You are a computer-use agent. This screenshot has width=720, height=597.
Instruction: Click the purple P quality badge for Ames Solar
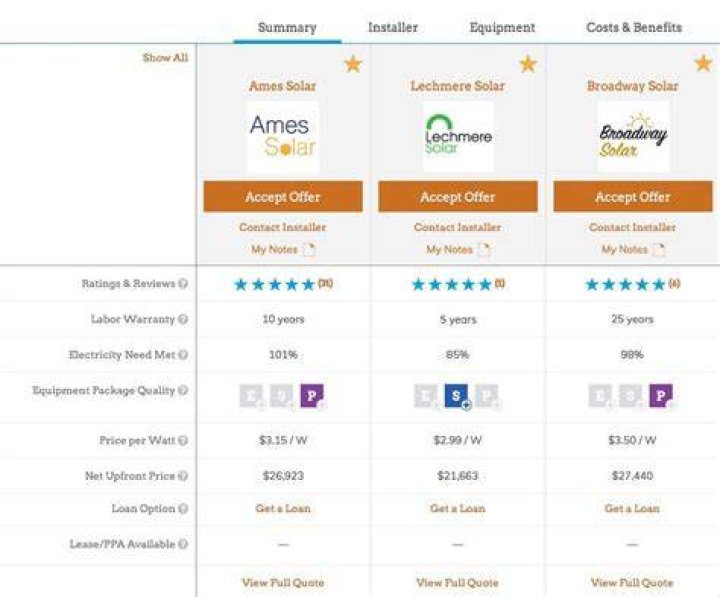[312, 395]
